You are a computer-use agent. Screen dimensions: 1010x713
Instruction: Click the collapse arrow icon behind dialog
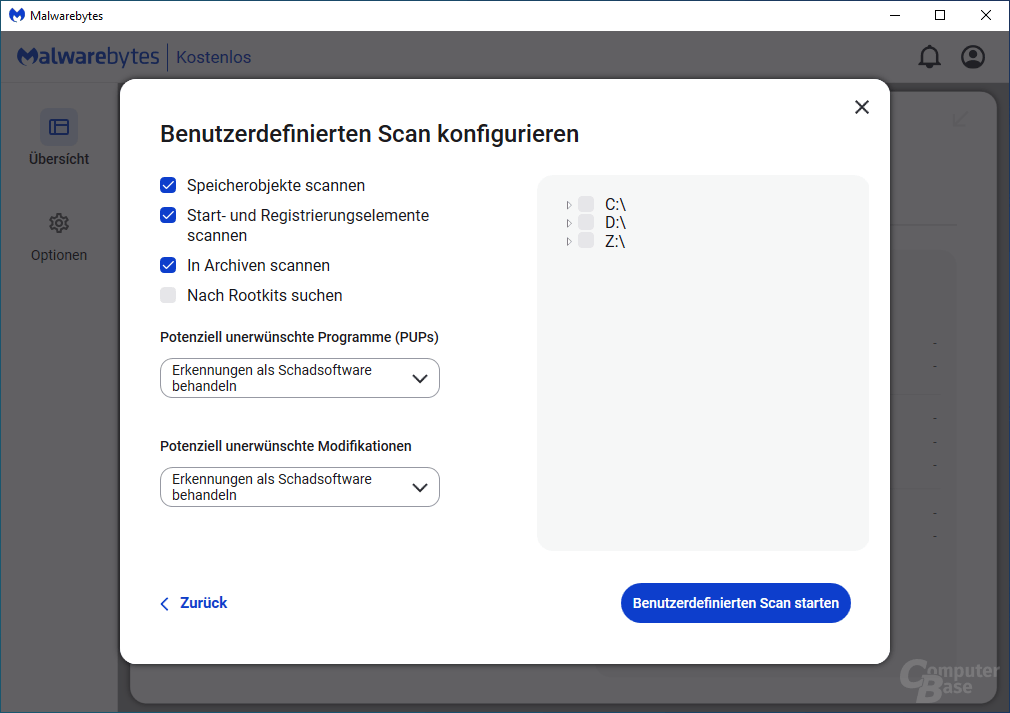coord(960,119)
